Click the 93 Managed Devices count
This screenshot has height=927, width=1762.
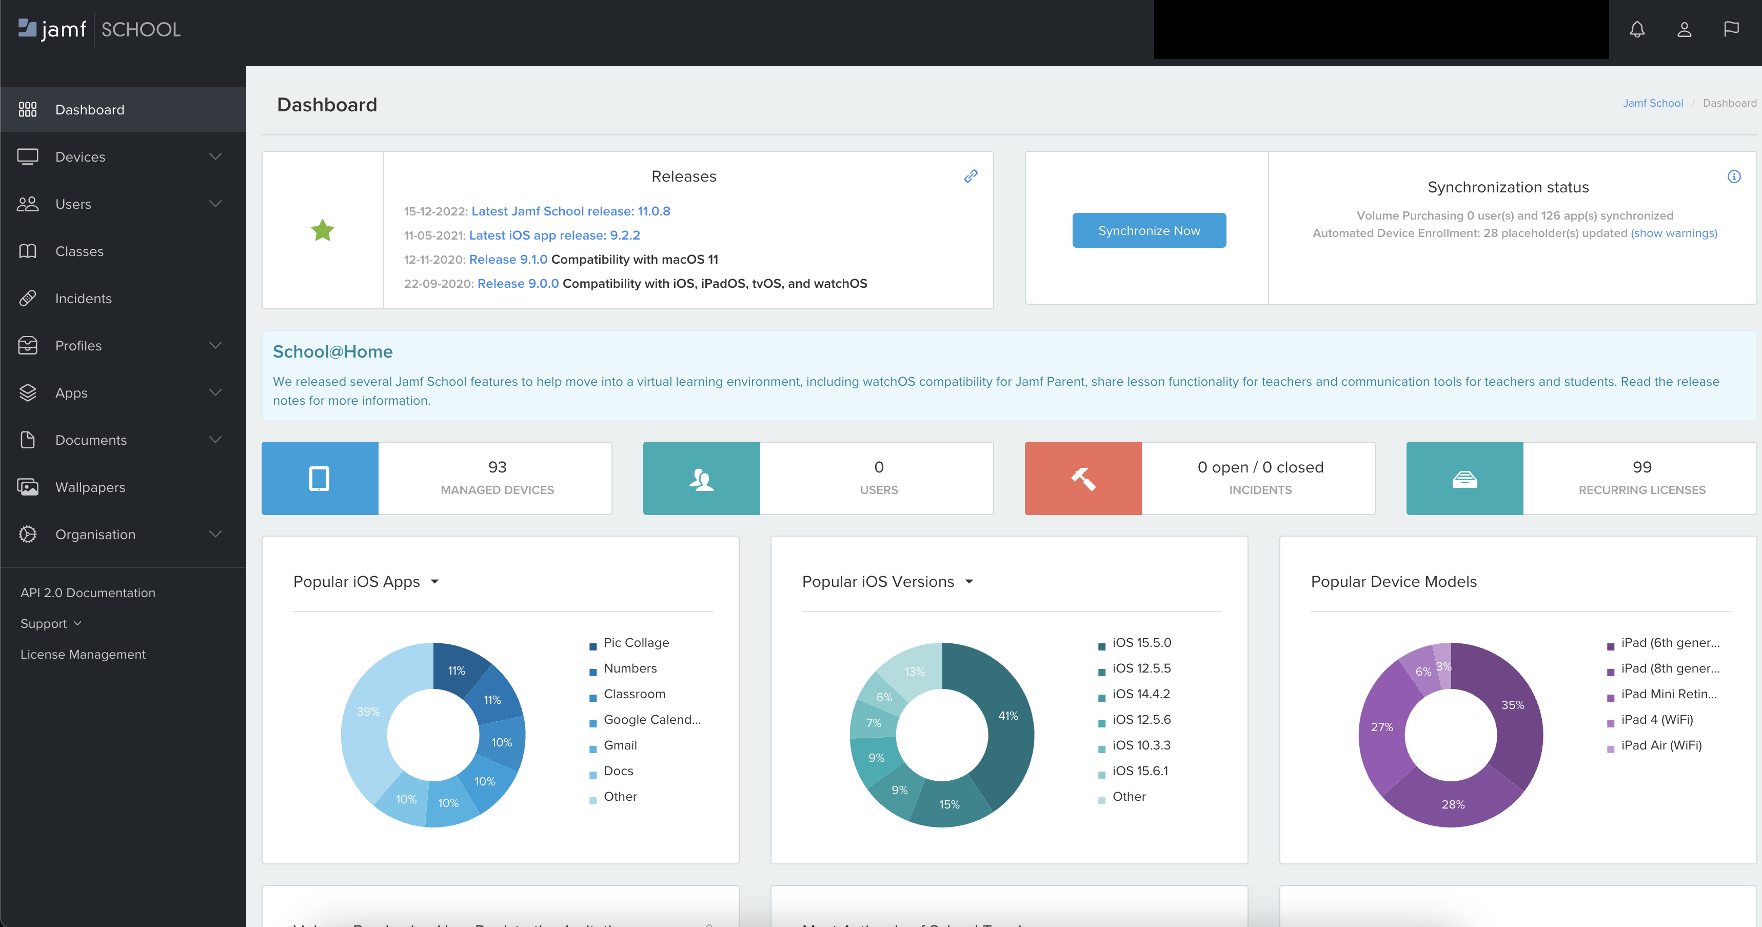497,467
